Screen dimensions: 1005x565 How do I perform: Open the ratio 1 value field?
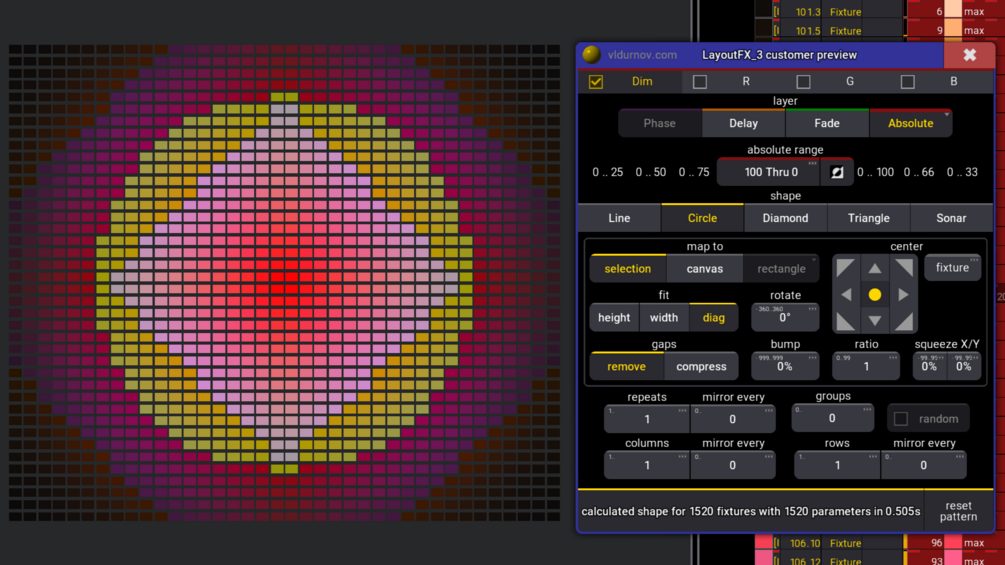click(x=866, y=366)
